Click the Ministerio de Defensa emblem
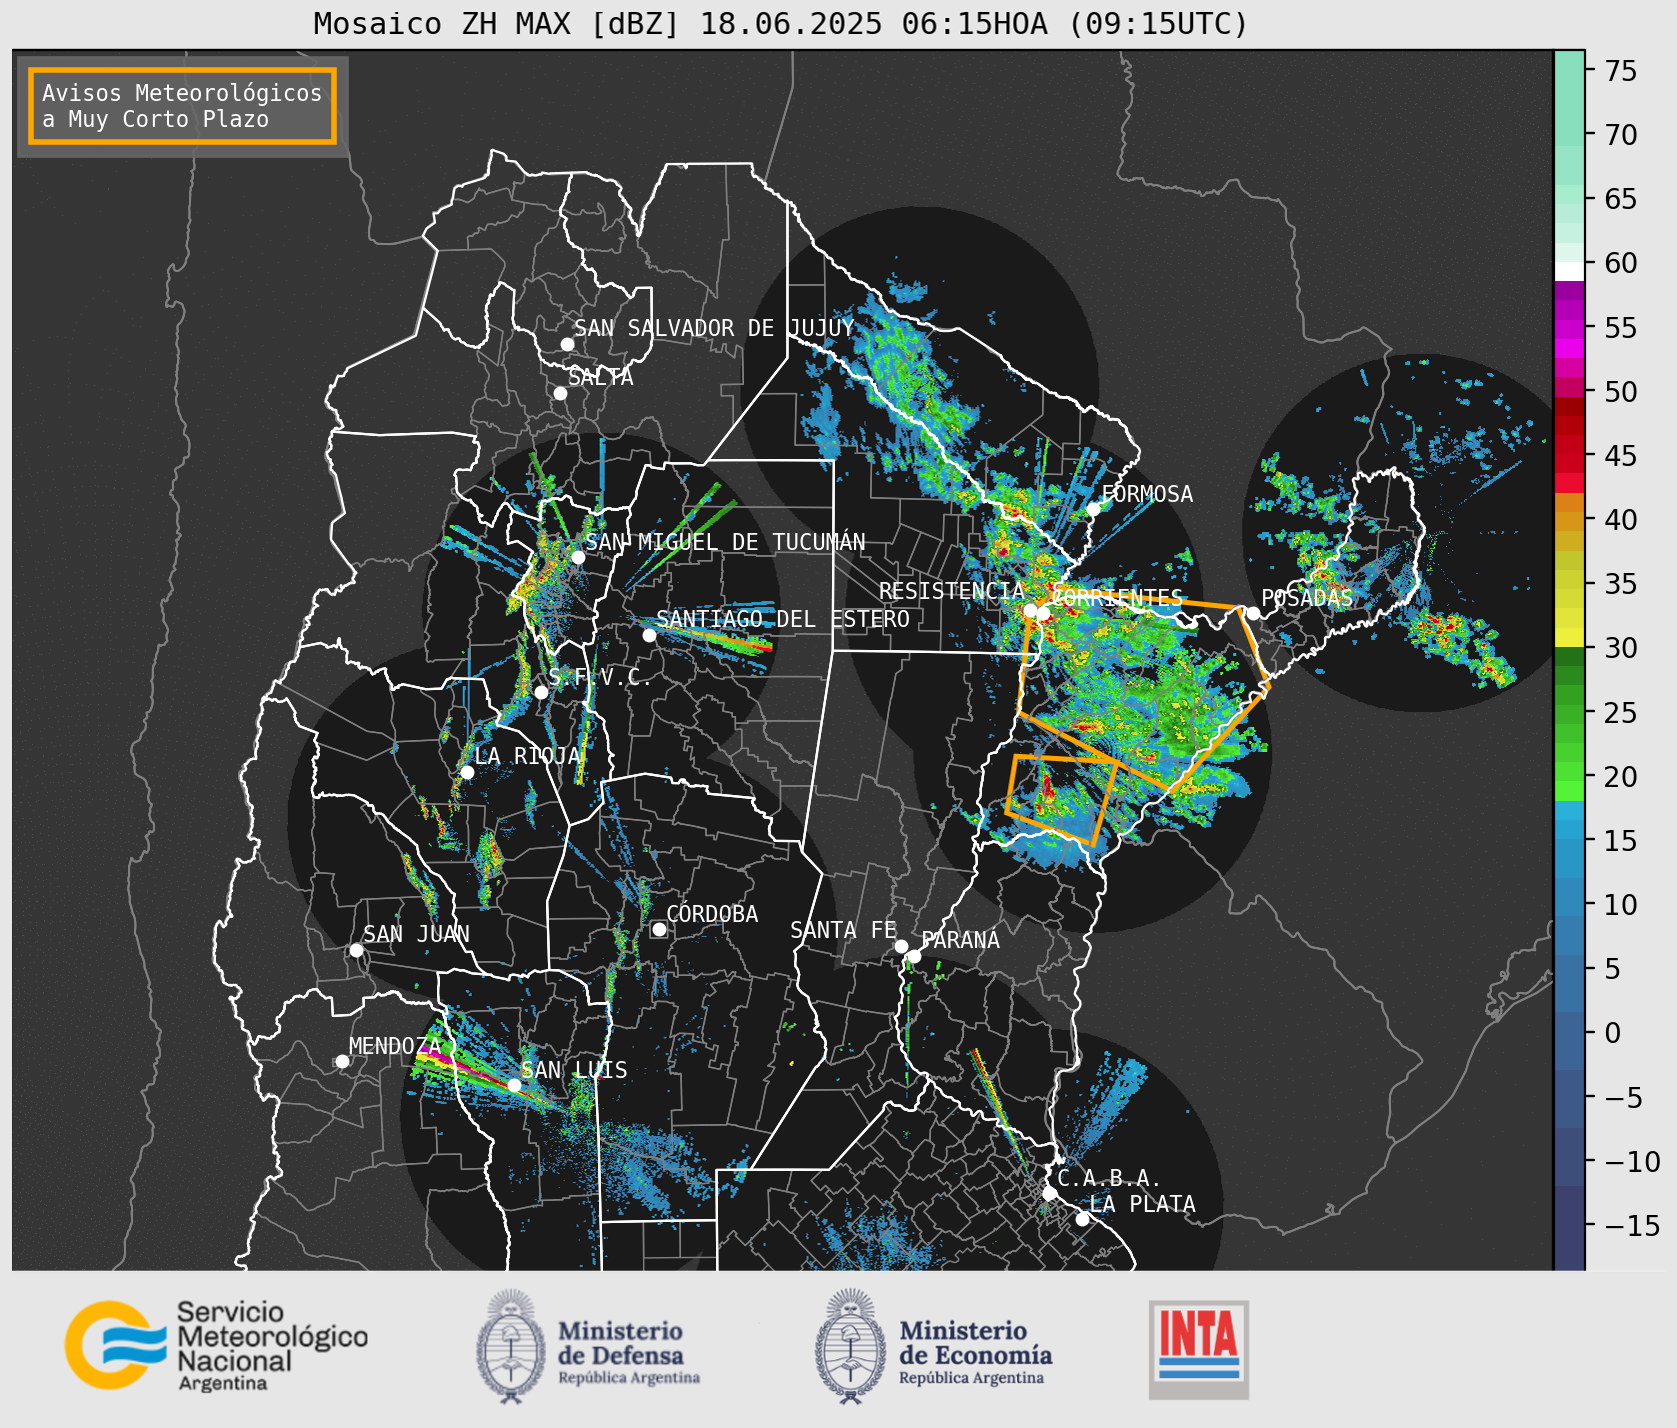1677x1428 pixels. coord(511,1346)
